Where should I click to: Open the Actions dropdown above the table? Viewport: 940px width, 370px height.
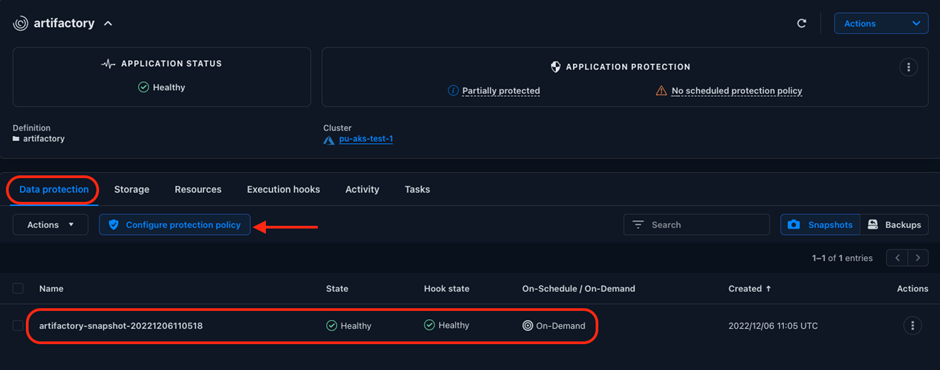tap(50, 225)
